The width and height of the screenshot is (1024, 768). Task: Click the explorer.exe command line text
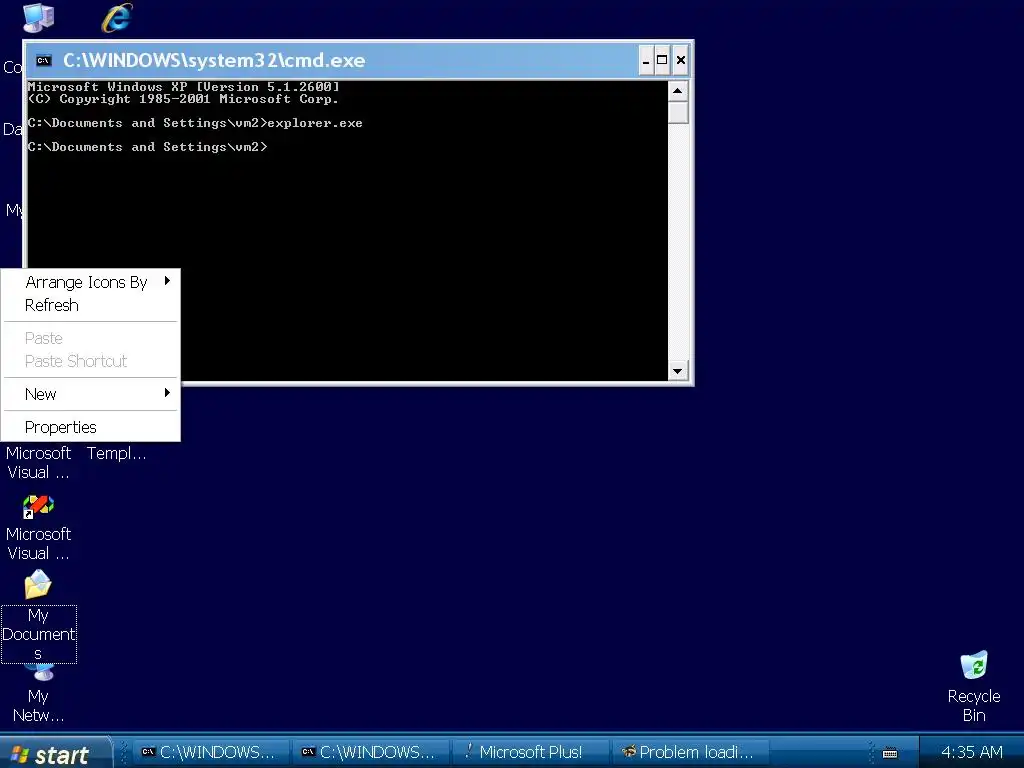click(x=195, y=123)
